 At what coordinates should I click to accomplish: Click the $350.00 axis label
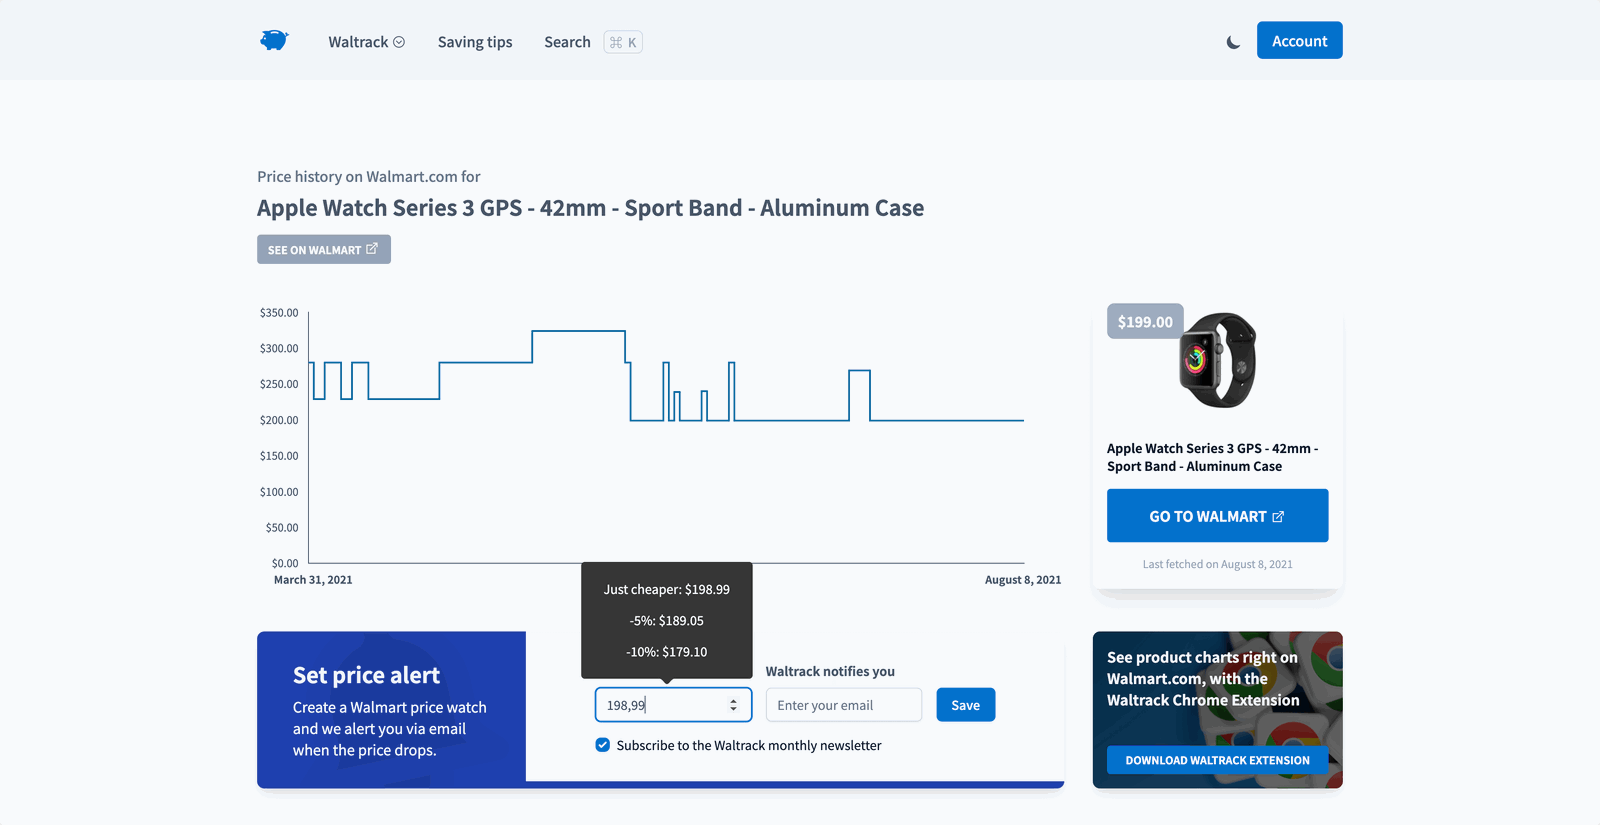coord(279,313)
